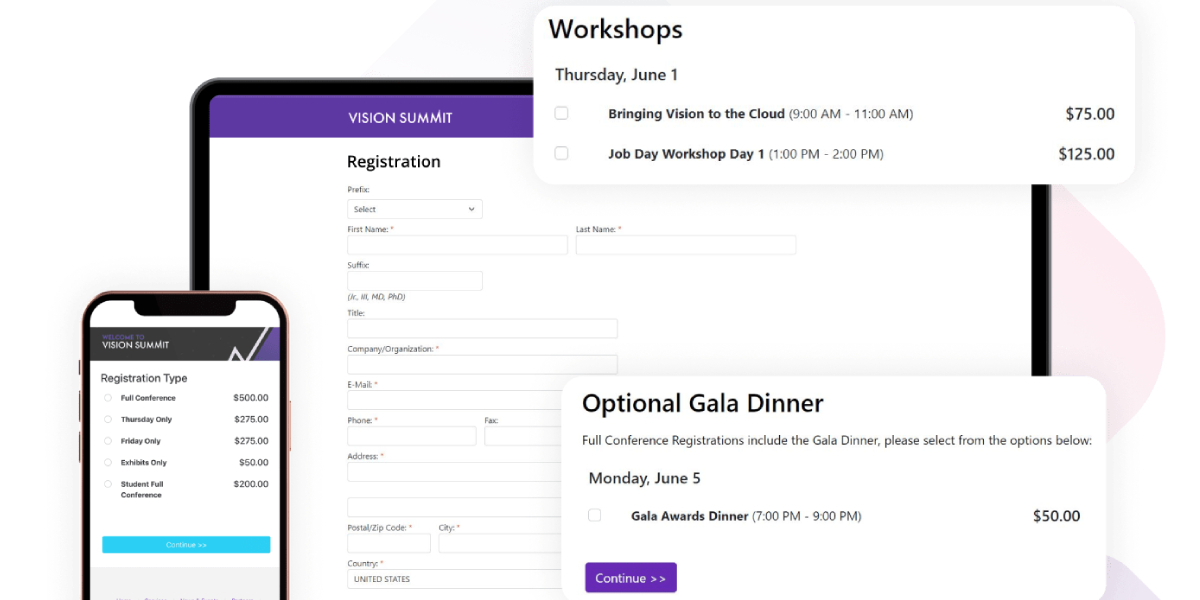Click the Vision Summit logo in tablet header

click(400, 118)
